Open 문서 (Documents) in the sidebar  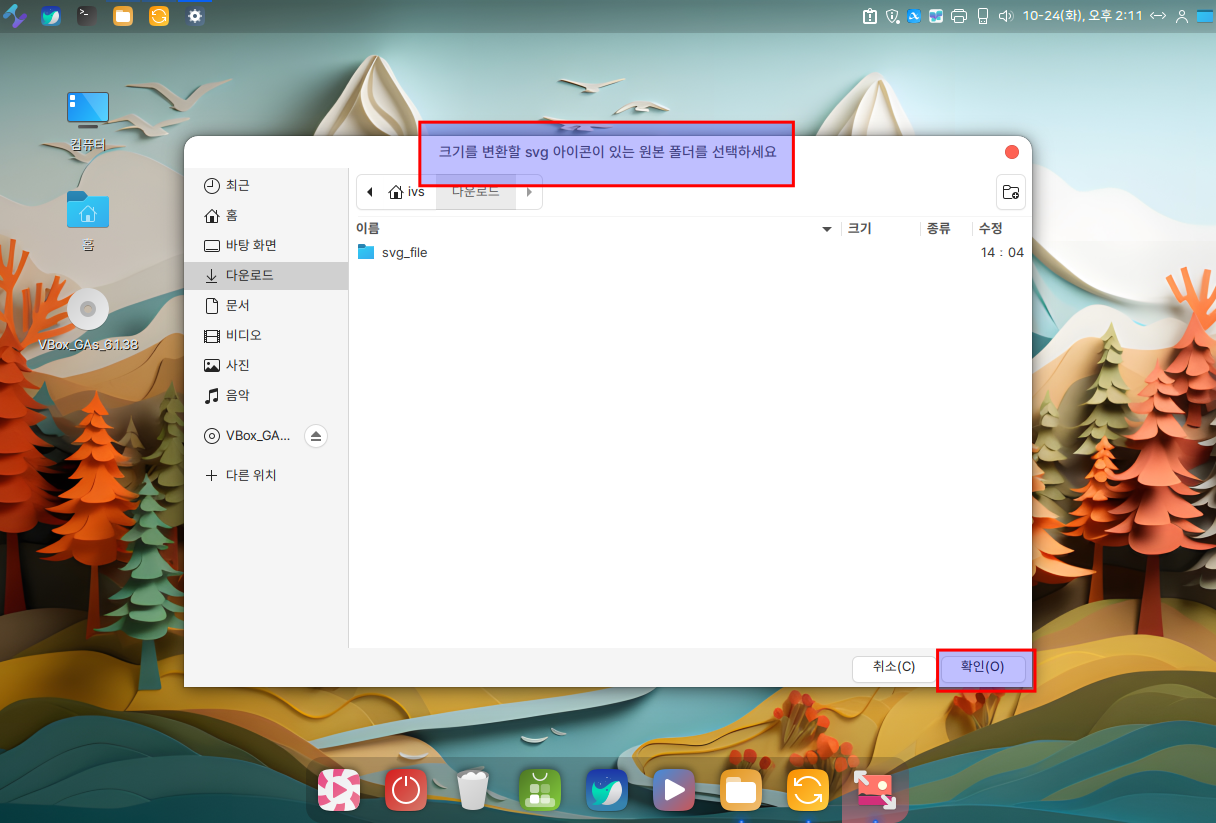pos(266,306)
